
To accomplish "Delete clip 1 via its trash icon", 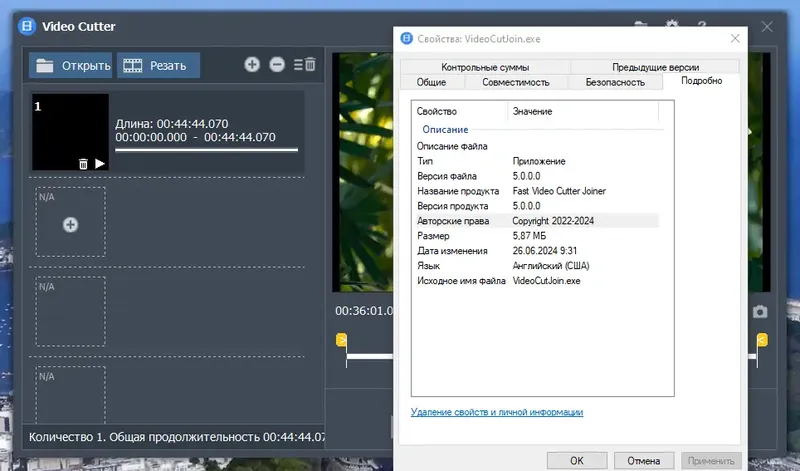I will coord(83,164).
